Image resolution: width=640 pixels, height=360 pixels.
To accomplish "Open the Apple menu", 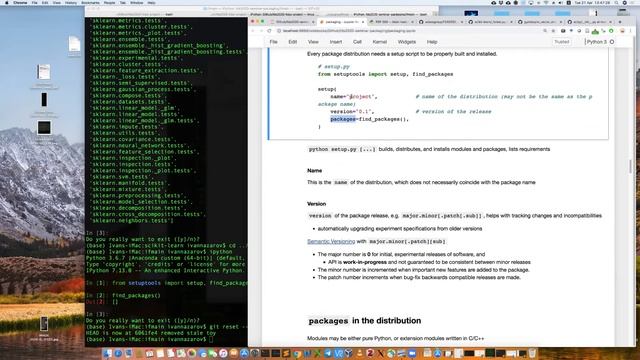I will point(6,3).
